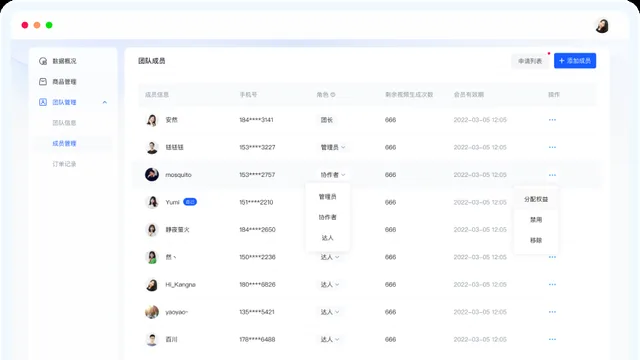Click the 团长 role tag in the first row
This screenshot has height=360, width=640.
click(x=327, y=120)
